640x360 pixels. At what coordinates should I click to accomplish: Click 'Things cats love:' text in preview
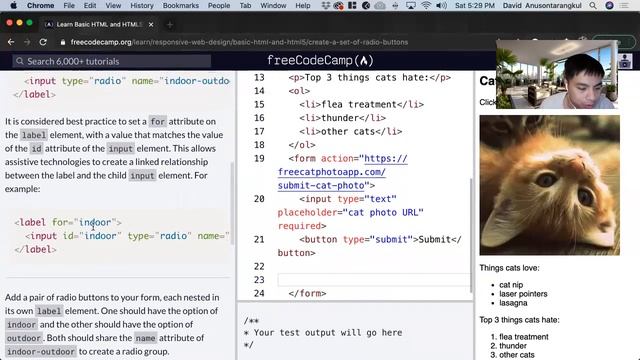coord(509,268)
